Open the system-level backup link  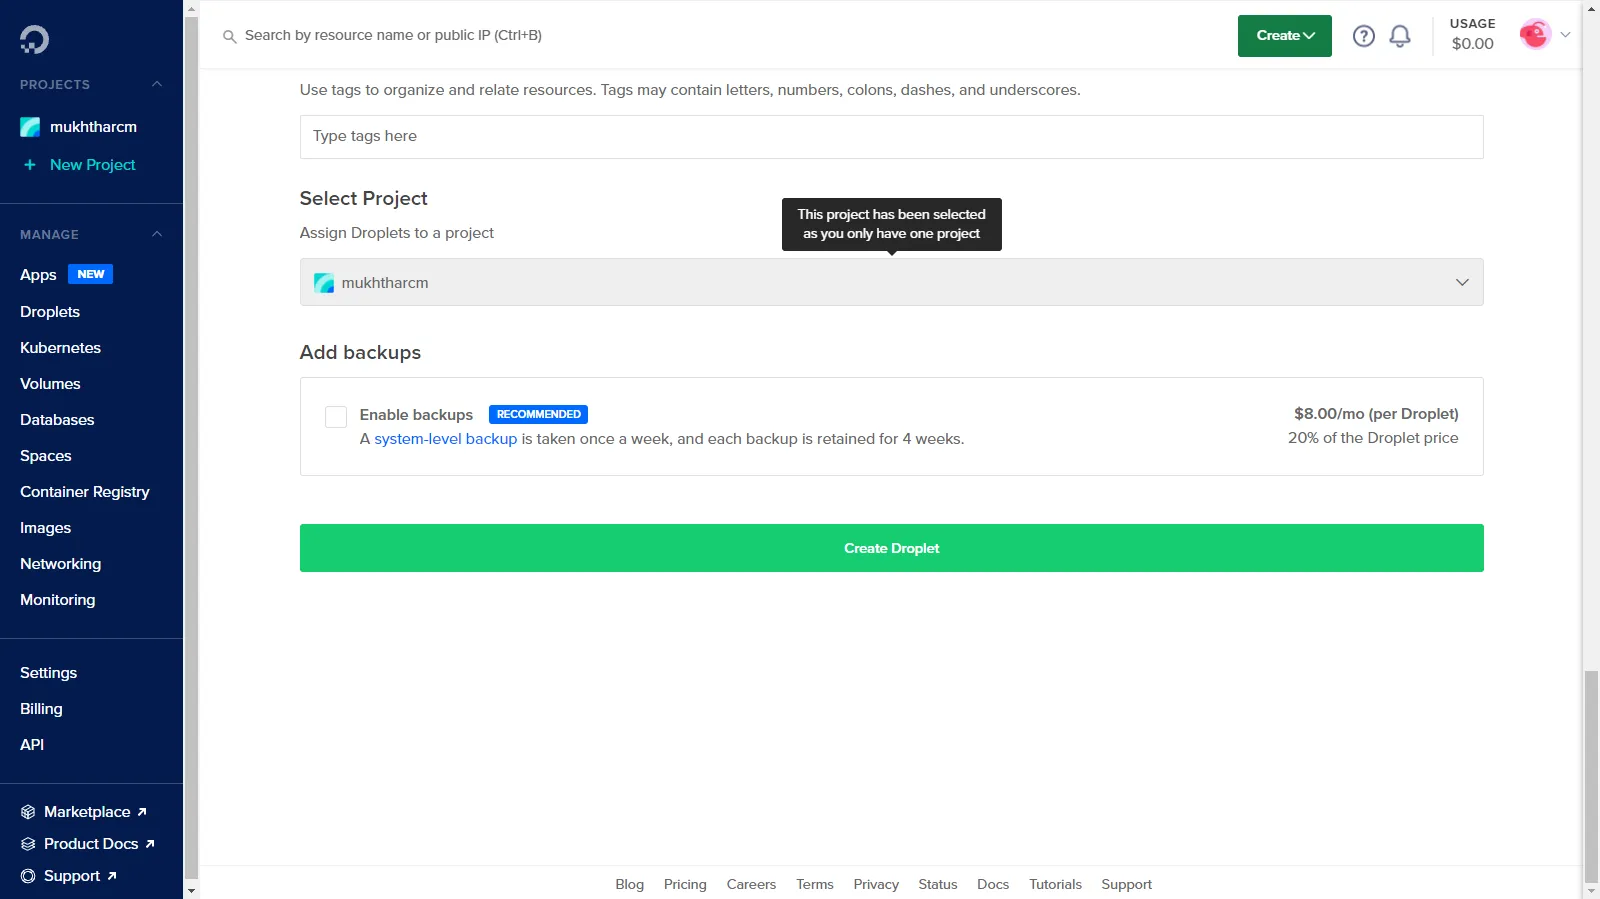(x=445, y=439)
